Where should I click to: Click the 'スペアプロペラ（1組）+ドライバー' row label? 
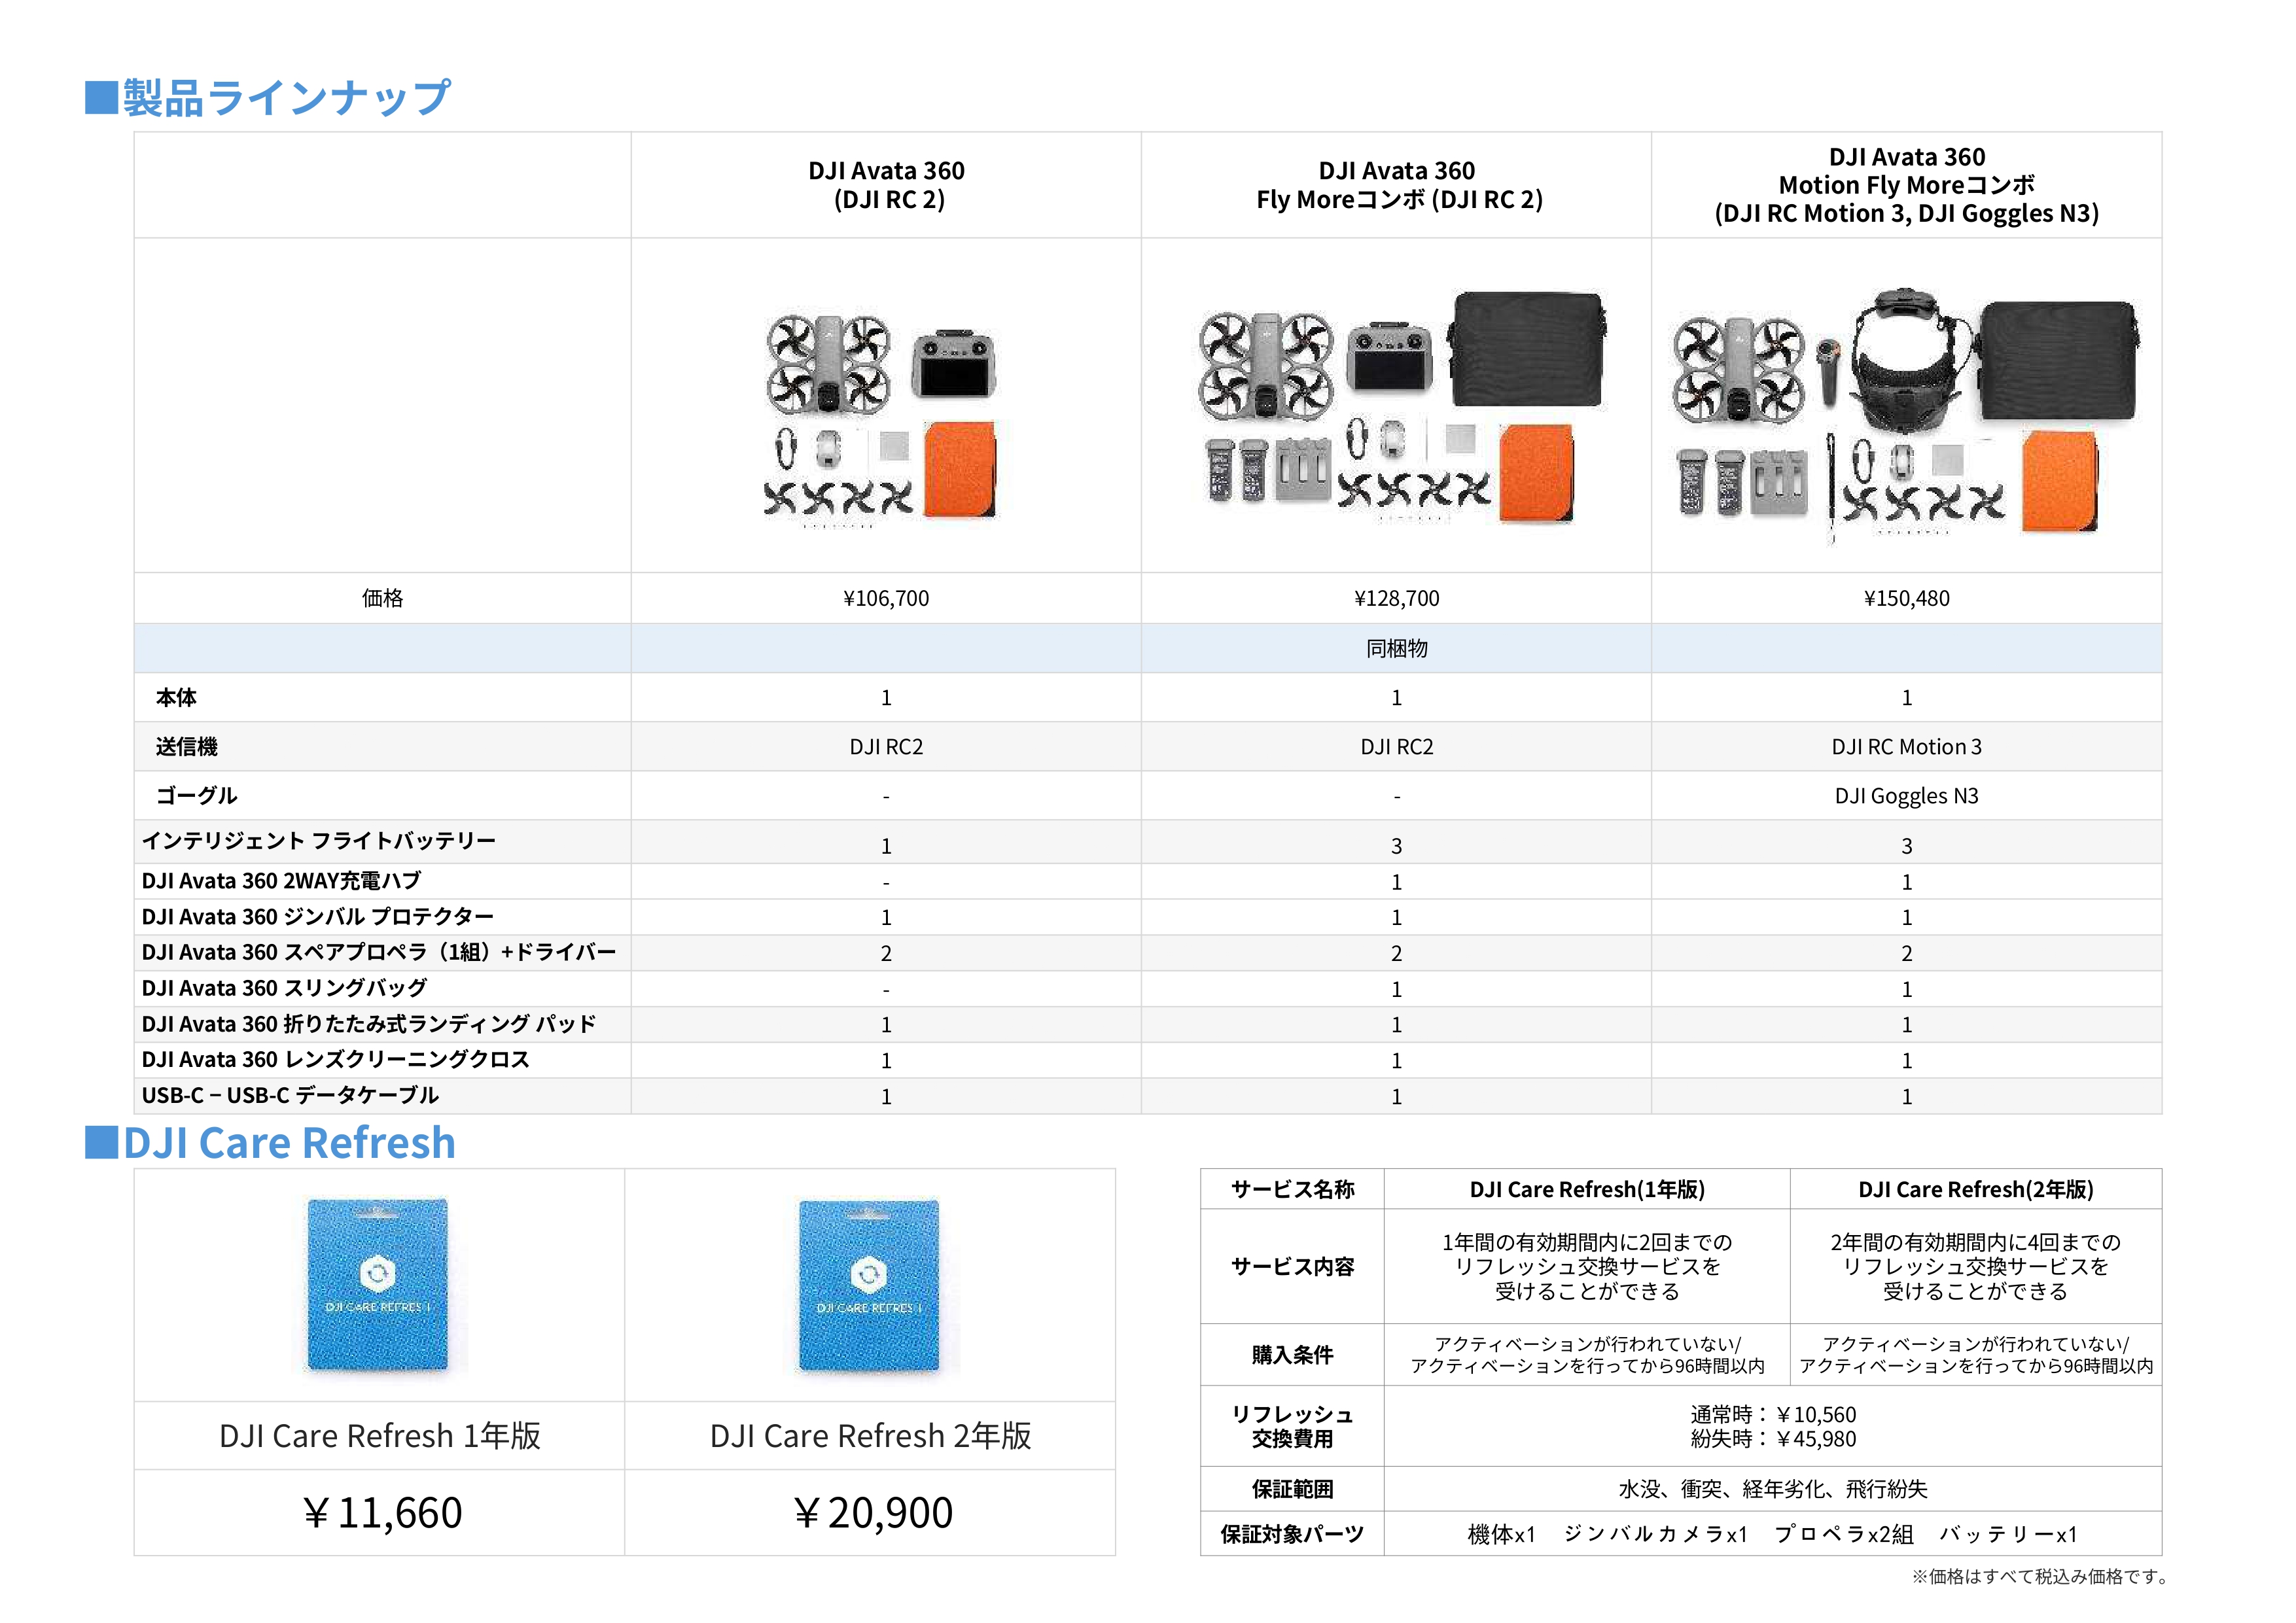click(450, 952)
